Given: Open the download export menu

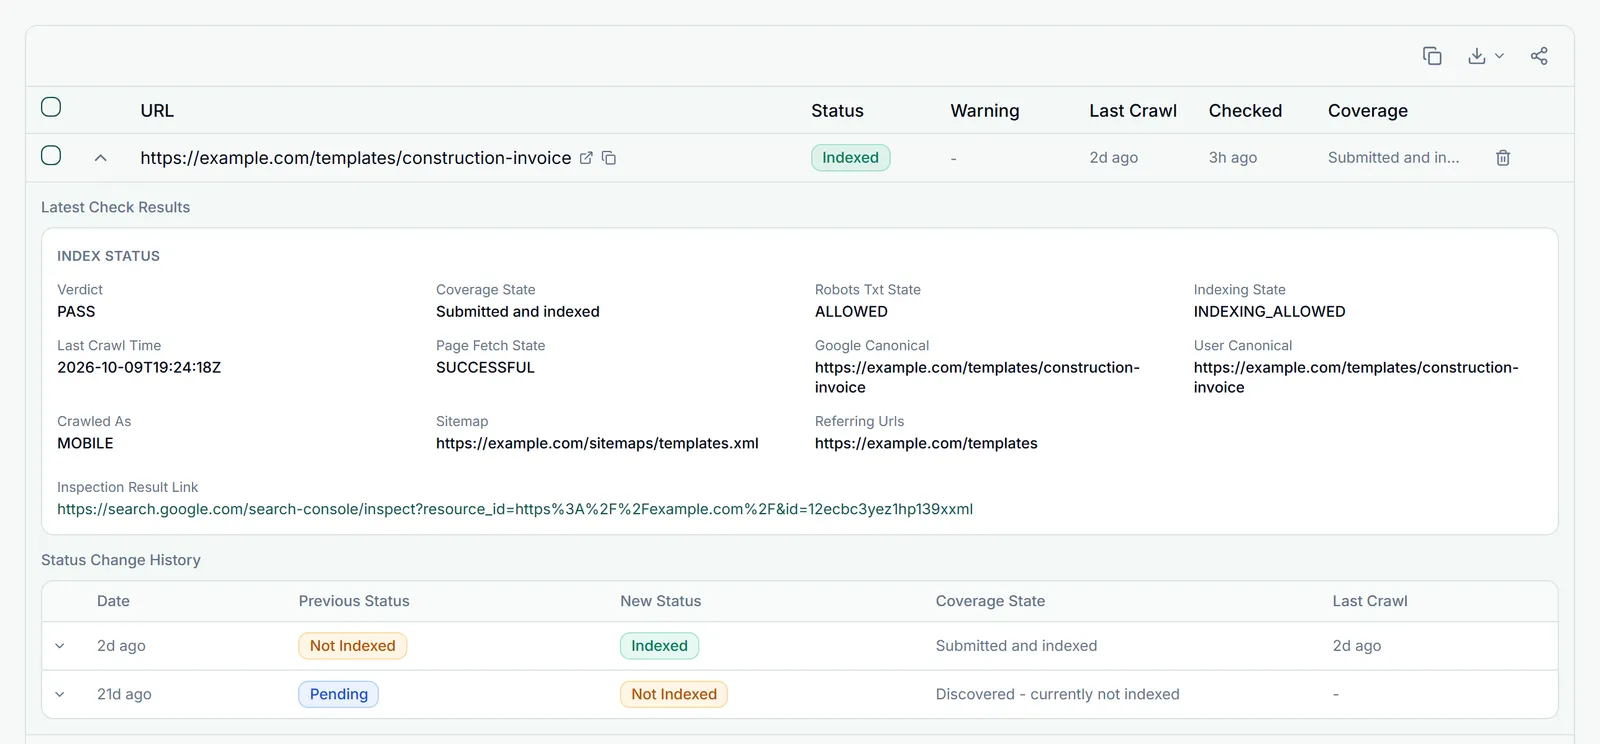Looking at the screenshot, I should click(1485, 56).
